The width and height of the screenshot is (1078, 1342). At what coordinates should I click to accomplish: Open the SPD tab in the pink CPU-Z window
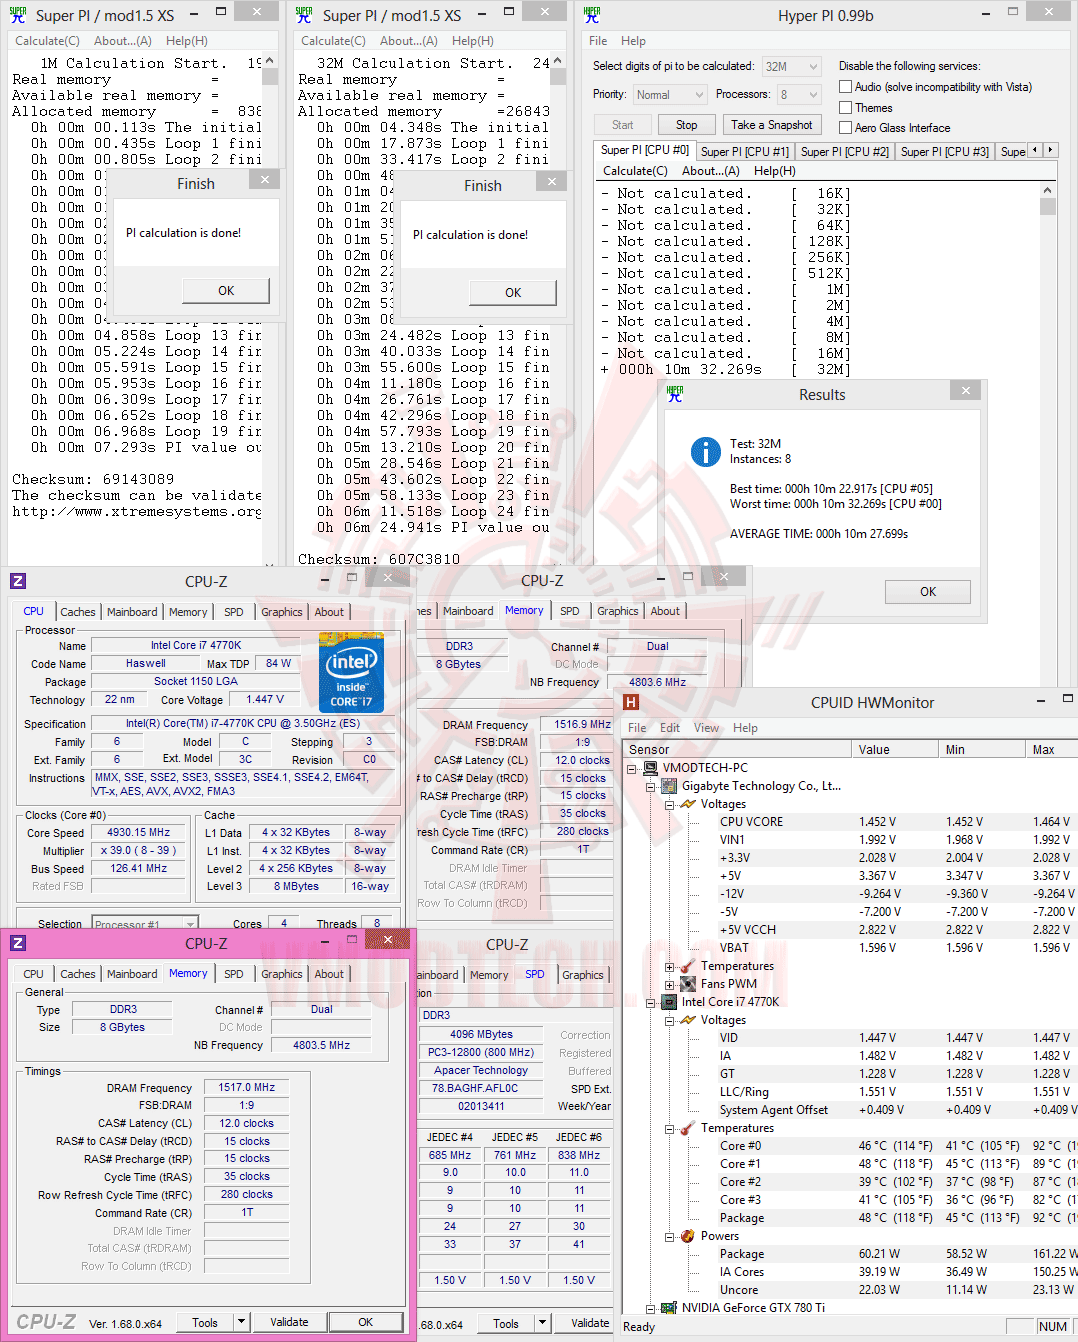point(234,974)
